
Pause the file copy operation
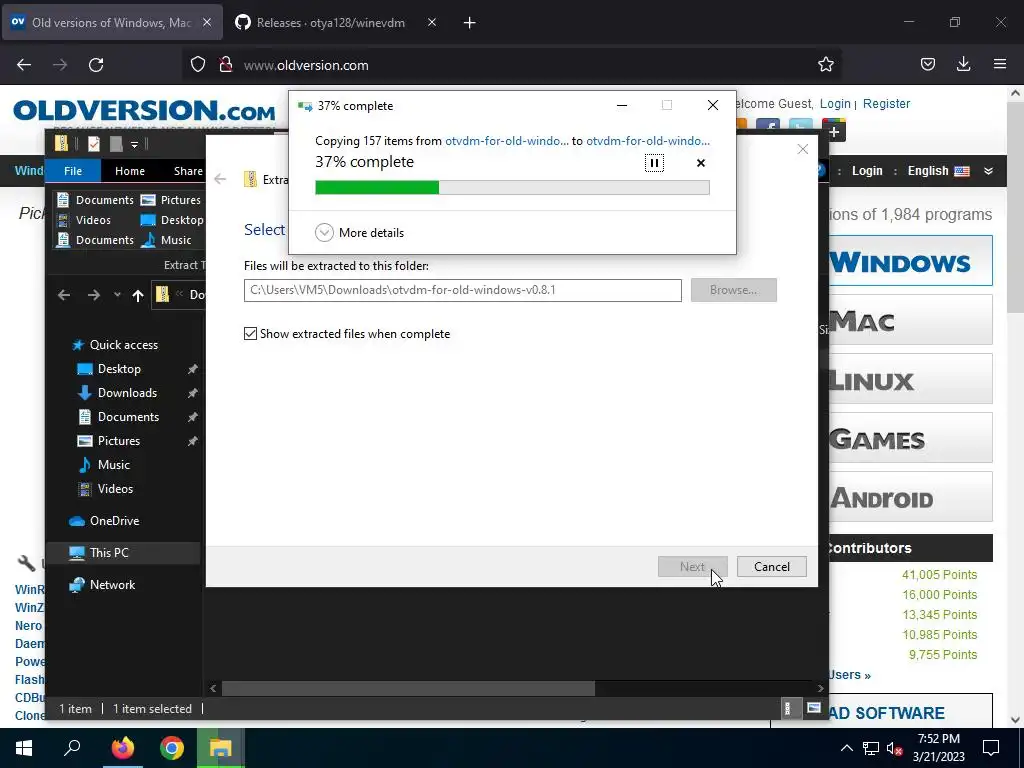tap(654, 163)
